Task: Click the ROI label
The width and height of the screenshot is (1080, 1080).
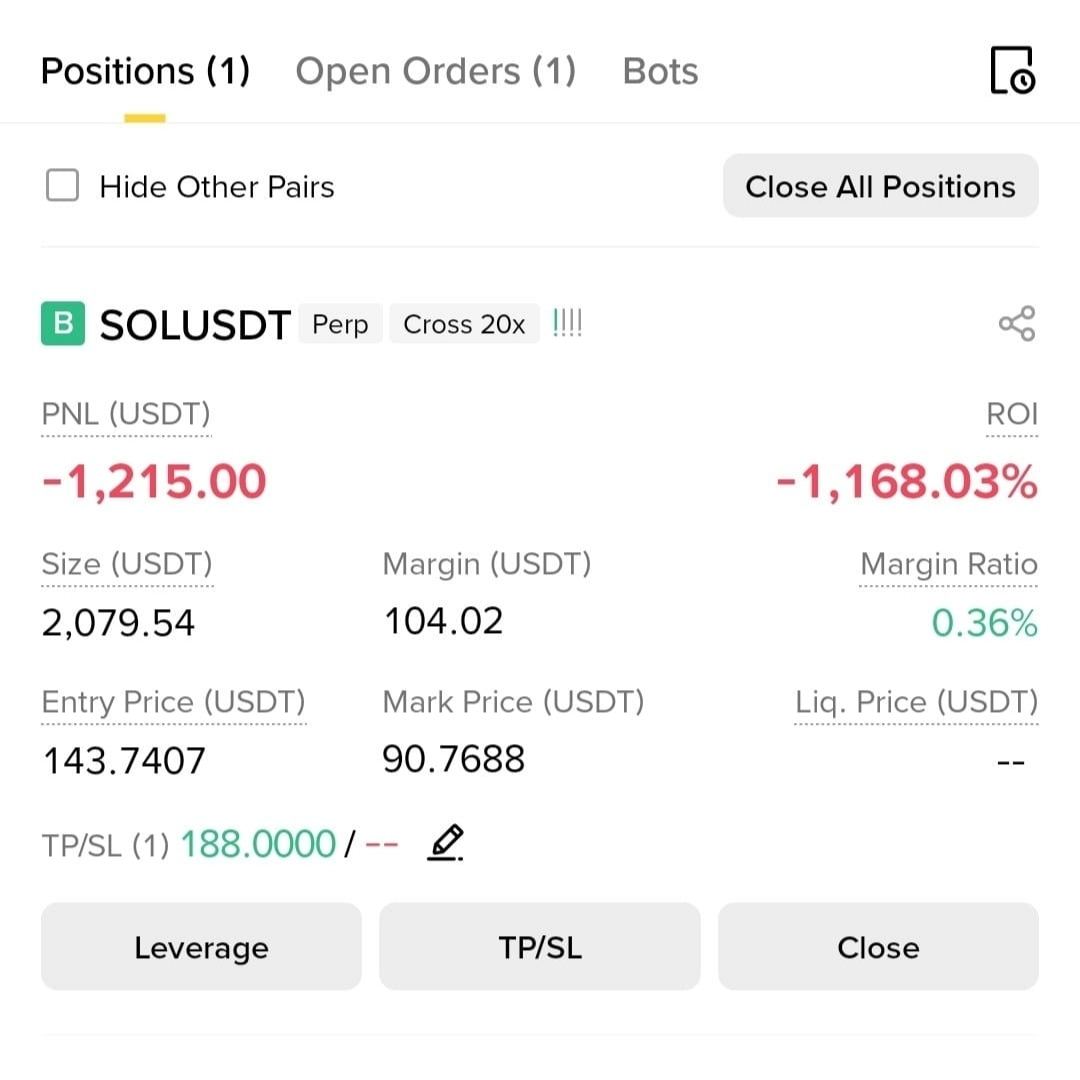Action: tap(1011, 414)
